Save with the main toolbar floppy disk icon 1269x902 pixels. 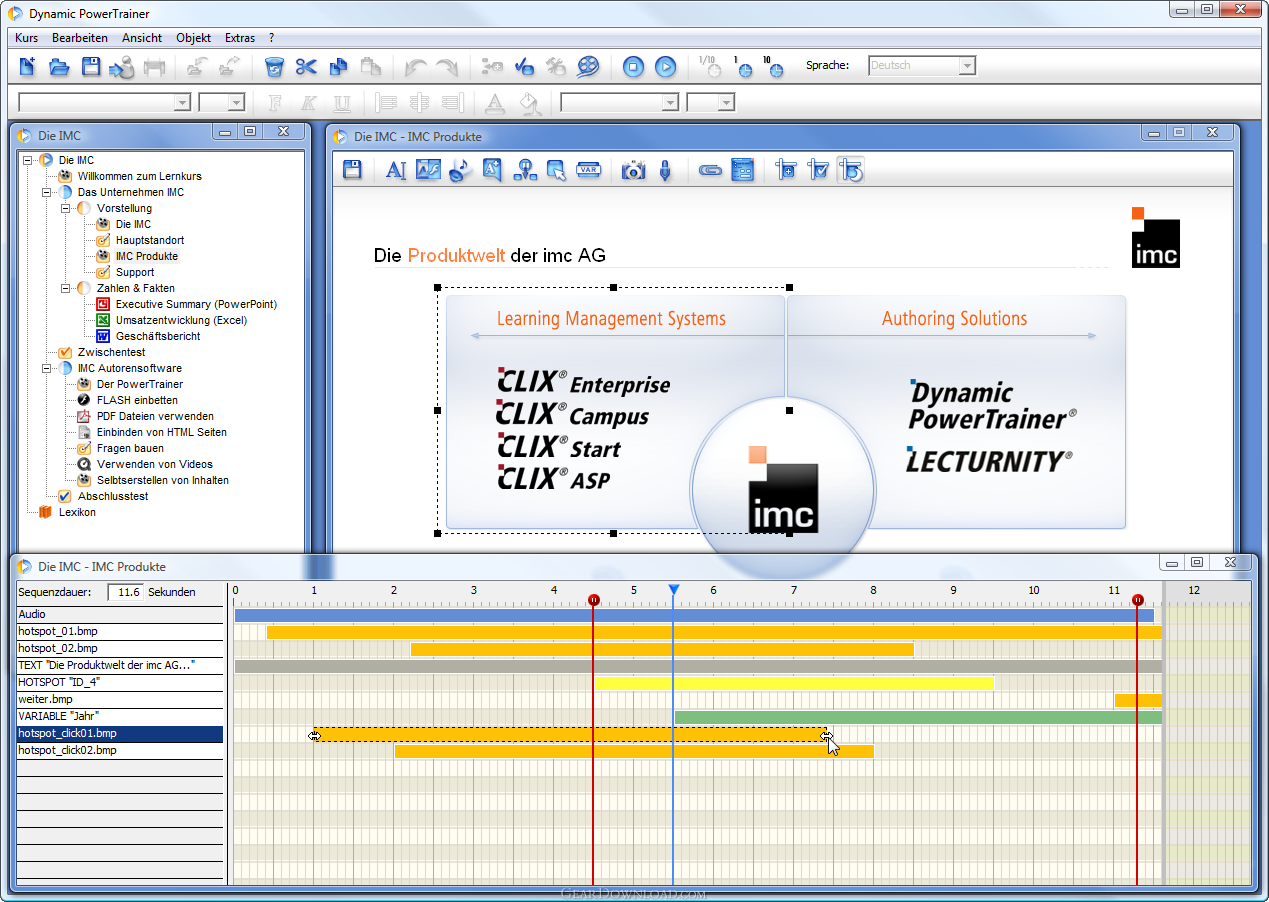tap(91, 67)
